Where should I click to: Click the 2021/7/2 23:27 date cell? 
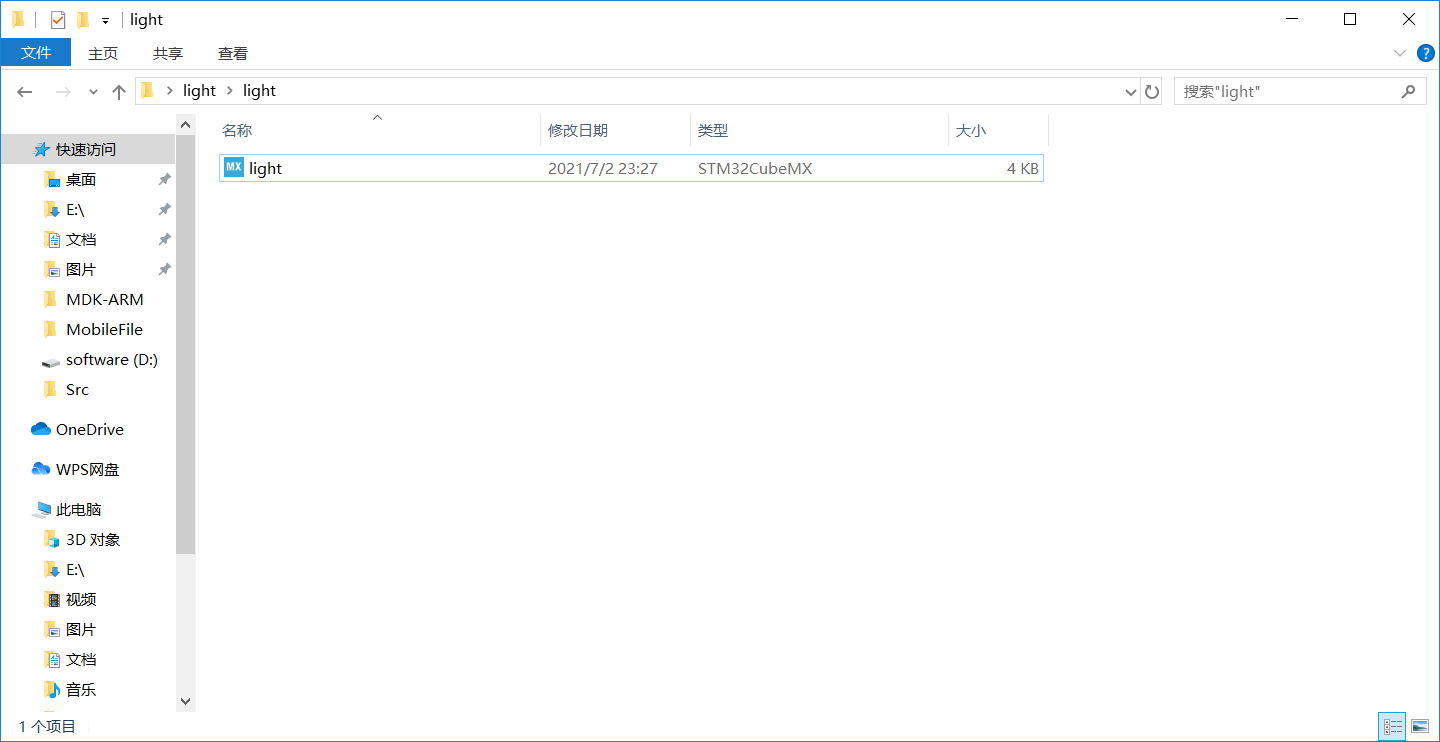(603, 169)
